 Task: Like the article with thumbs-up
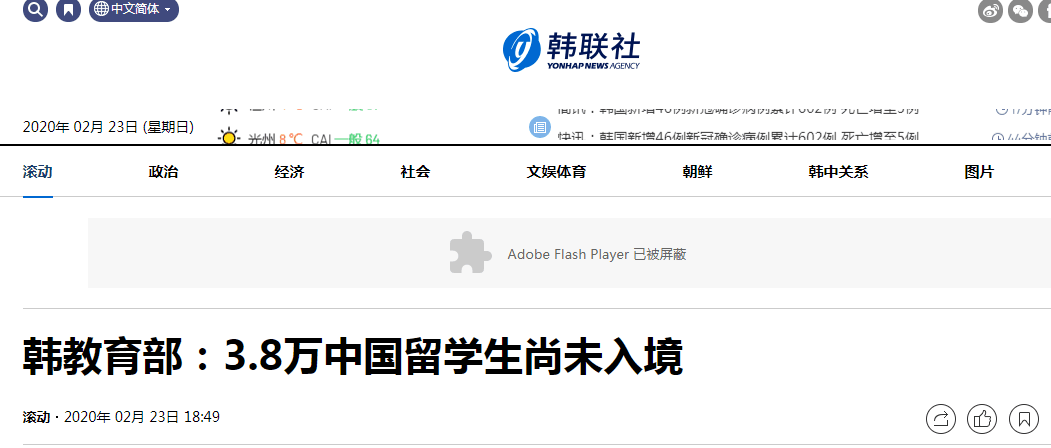coord(982,419)
